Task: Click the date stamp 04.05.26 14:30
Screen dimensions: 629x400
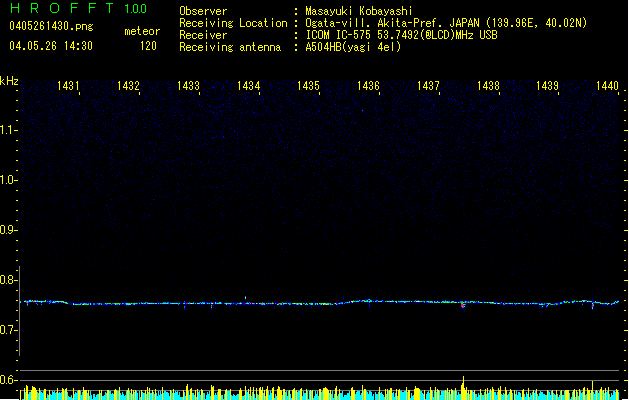Action: pyautogui.click(x=51, y=46)
